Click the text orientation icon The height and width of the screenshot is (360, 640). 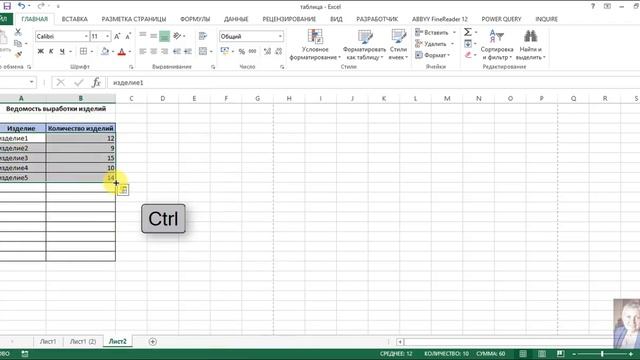(x=177, y=36)
